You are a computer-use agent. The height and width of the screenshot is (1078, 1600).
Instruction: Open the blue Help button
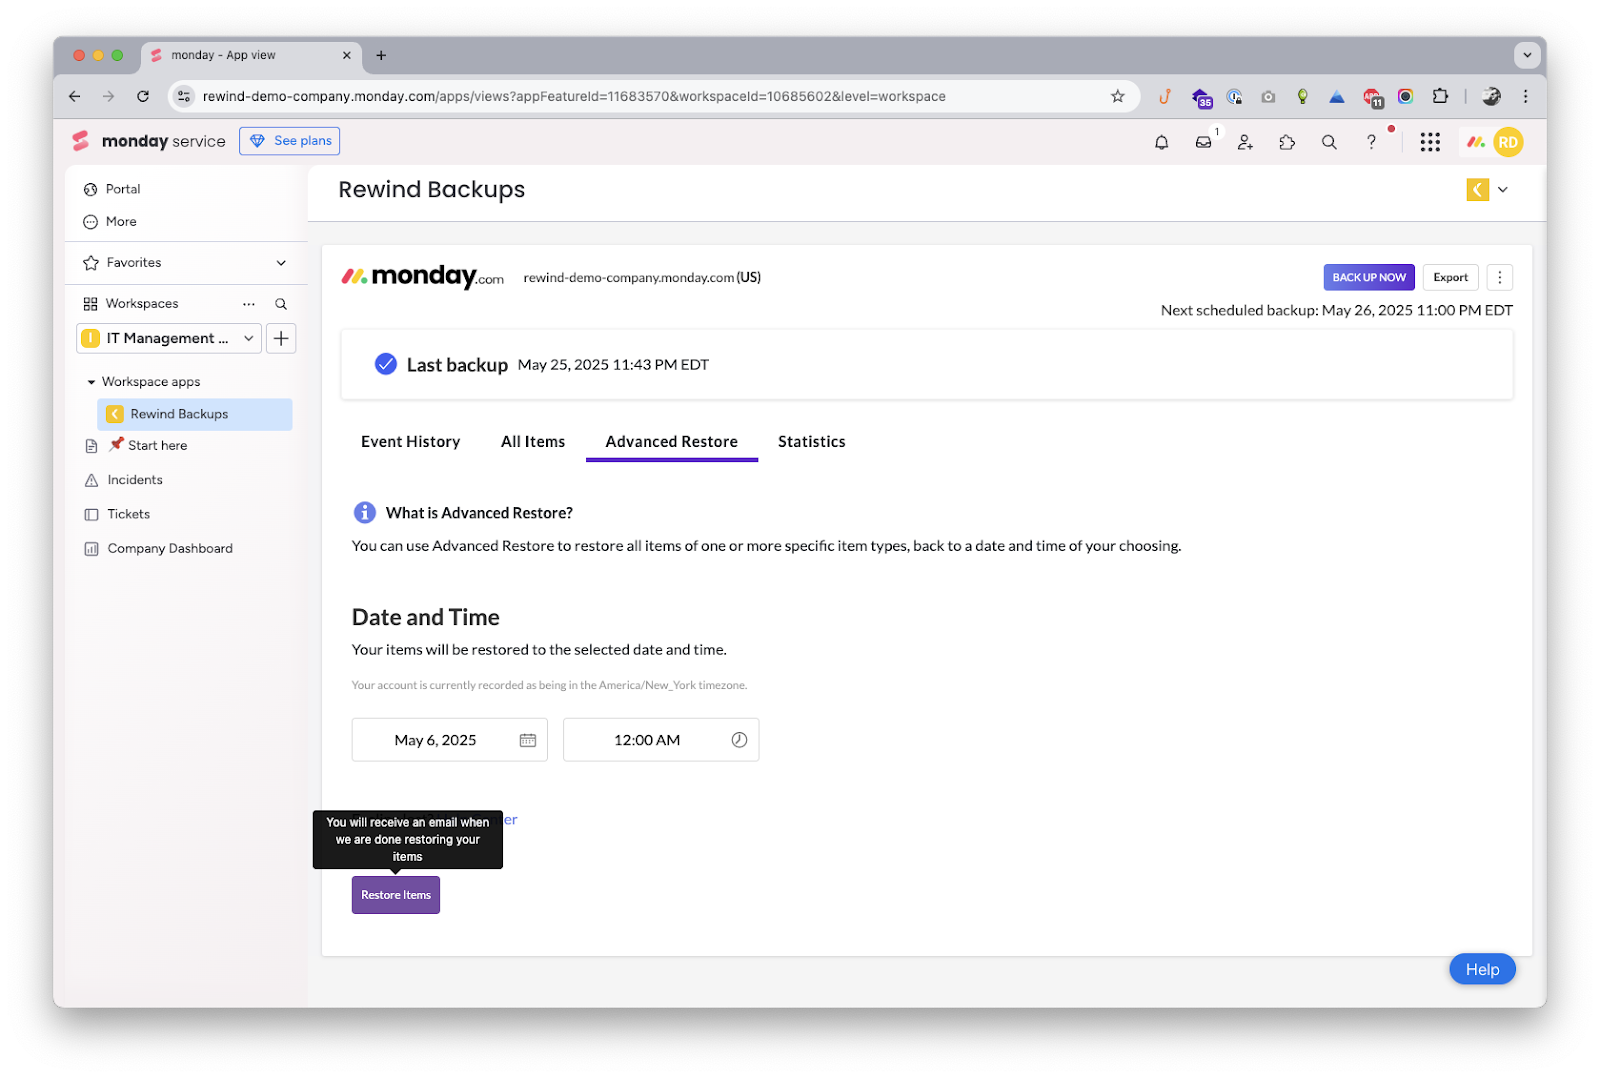coord(1482,969)
